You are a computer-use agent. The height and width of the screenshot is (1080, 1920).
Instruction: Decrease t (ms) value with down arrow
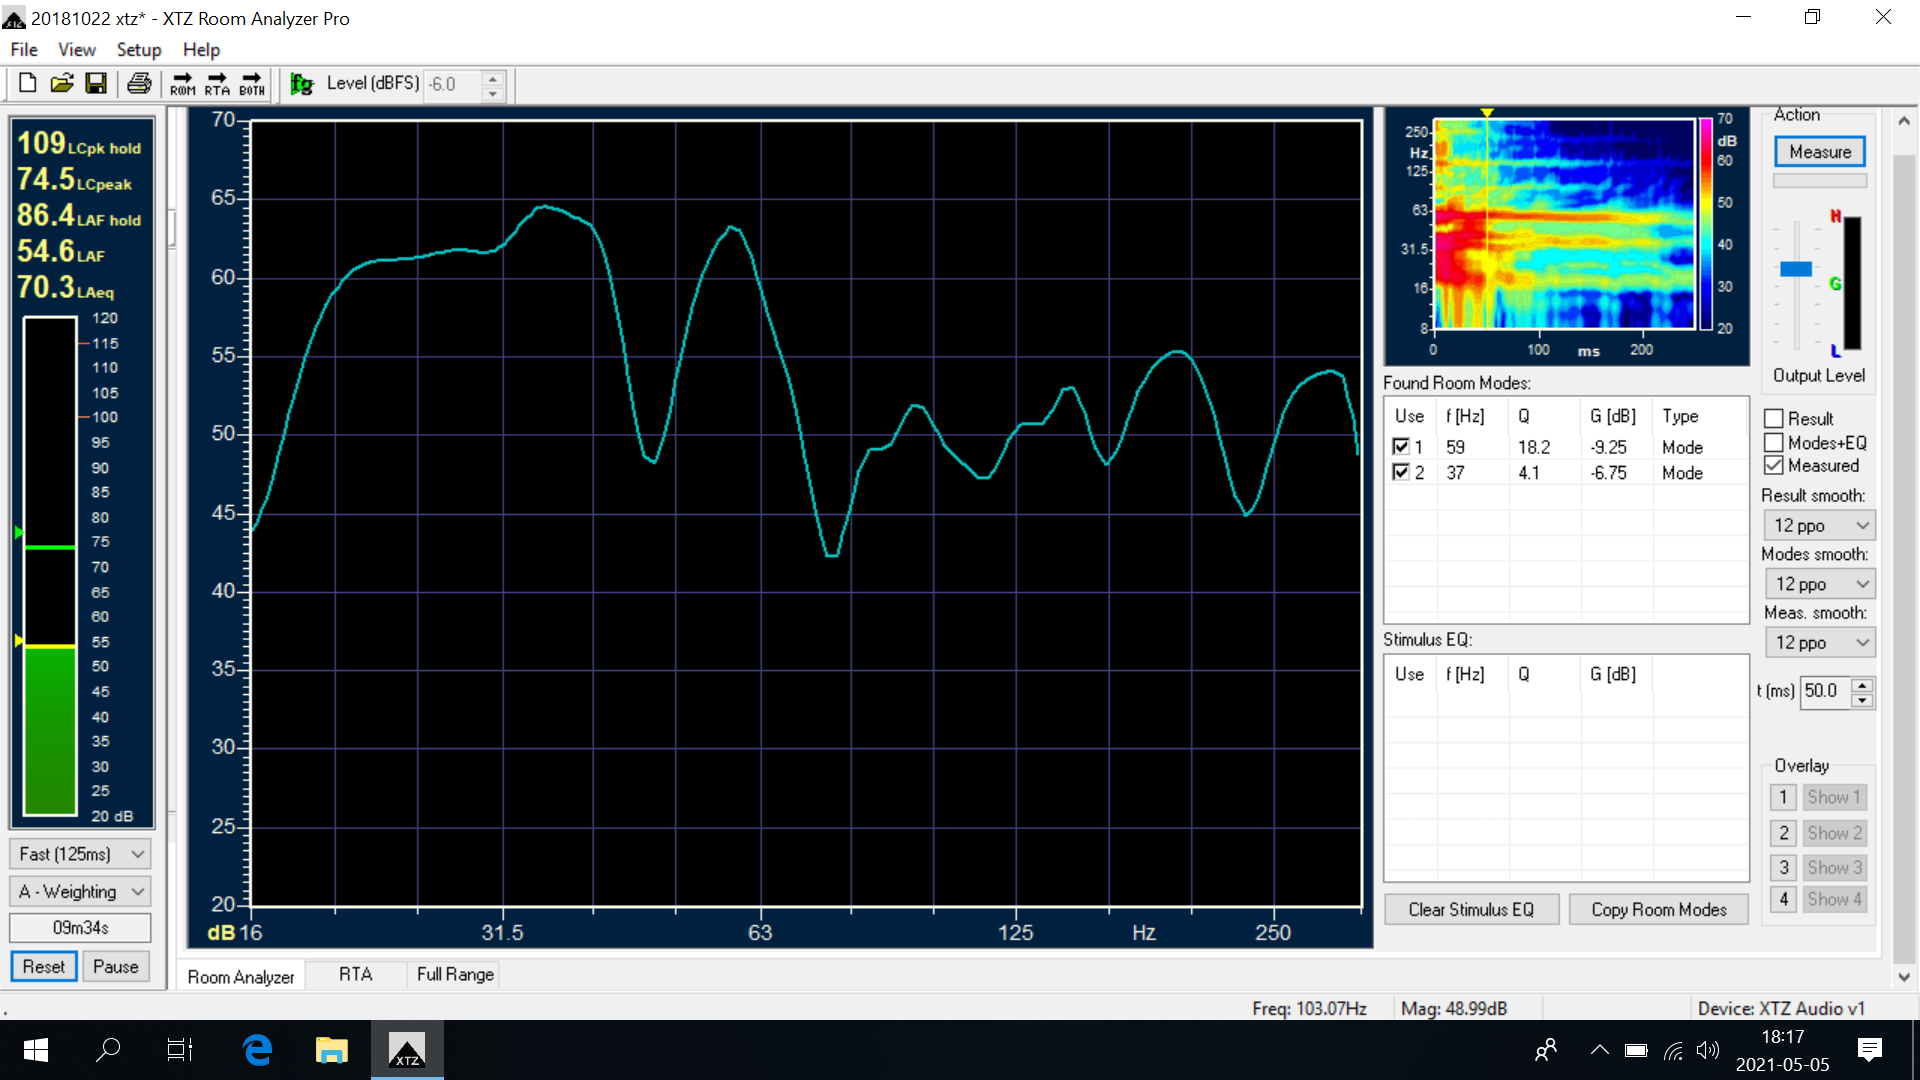point(1862,700)
